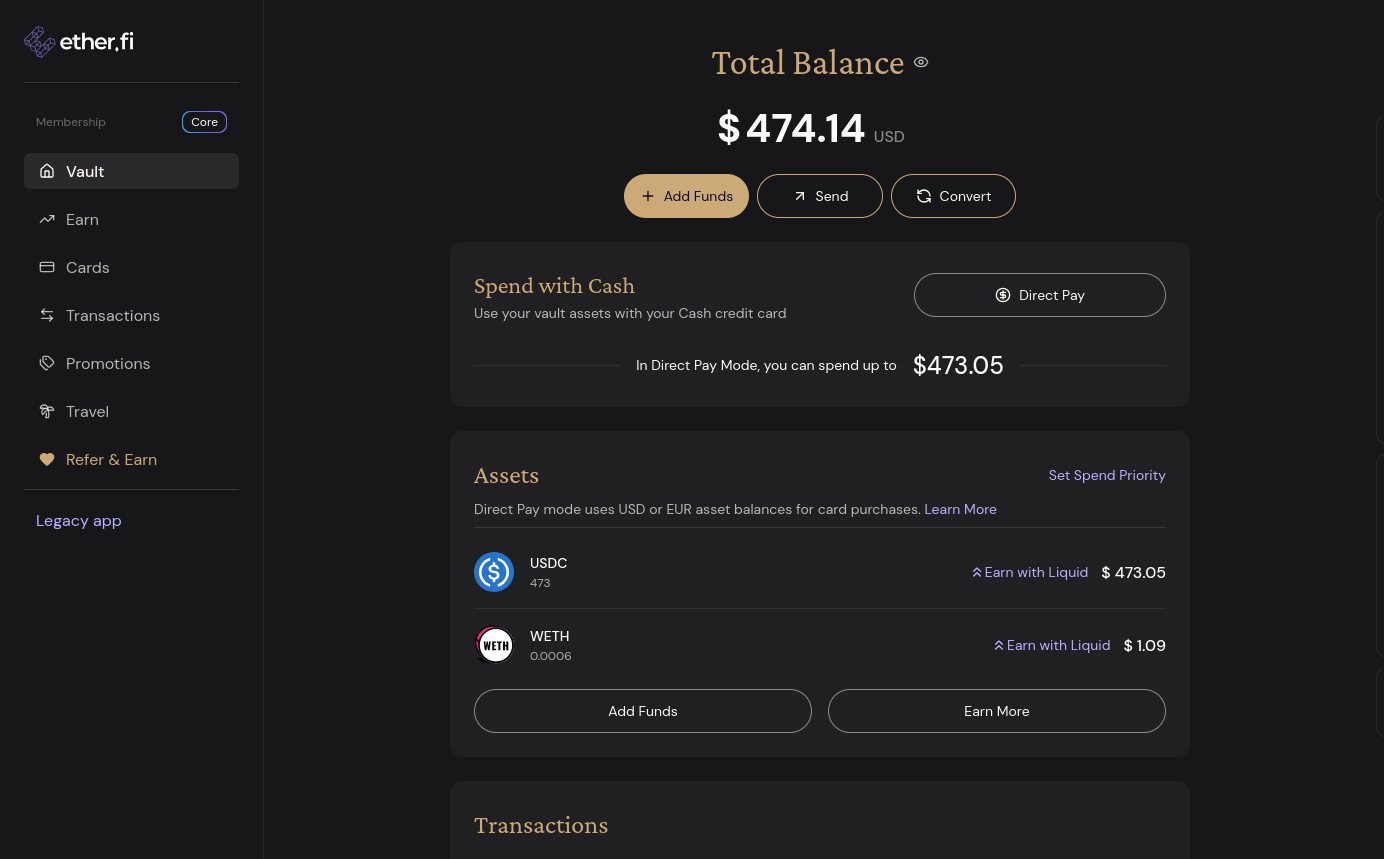Open Refer & Earn page
Screen dimensions: 1384x859
click(x=131, y=459)
